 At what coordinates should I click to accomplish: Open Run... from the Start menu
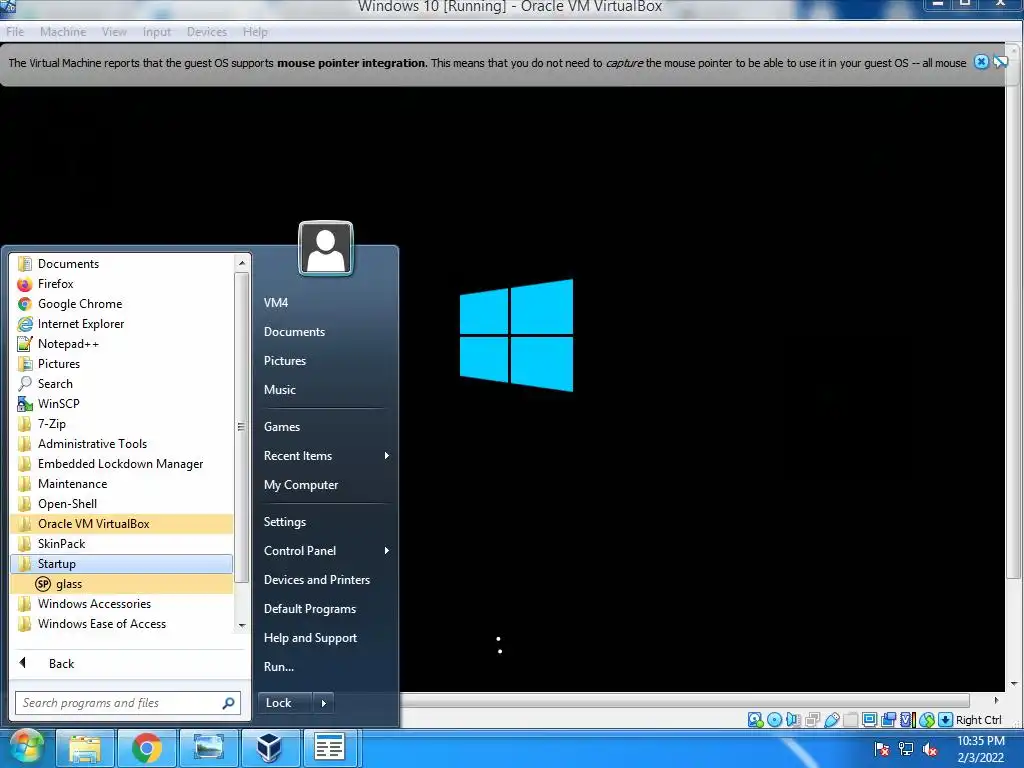point(327,667)
